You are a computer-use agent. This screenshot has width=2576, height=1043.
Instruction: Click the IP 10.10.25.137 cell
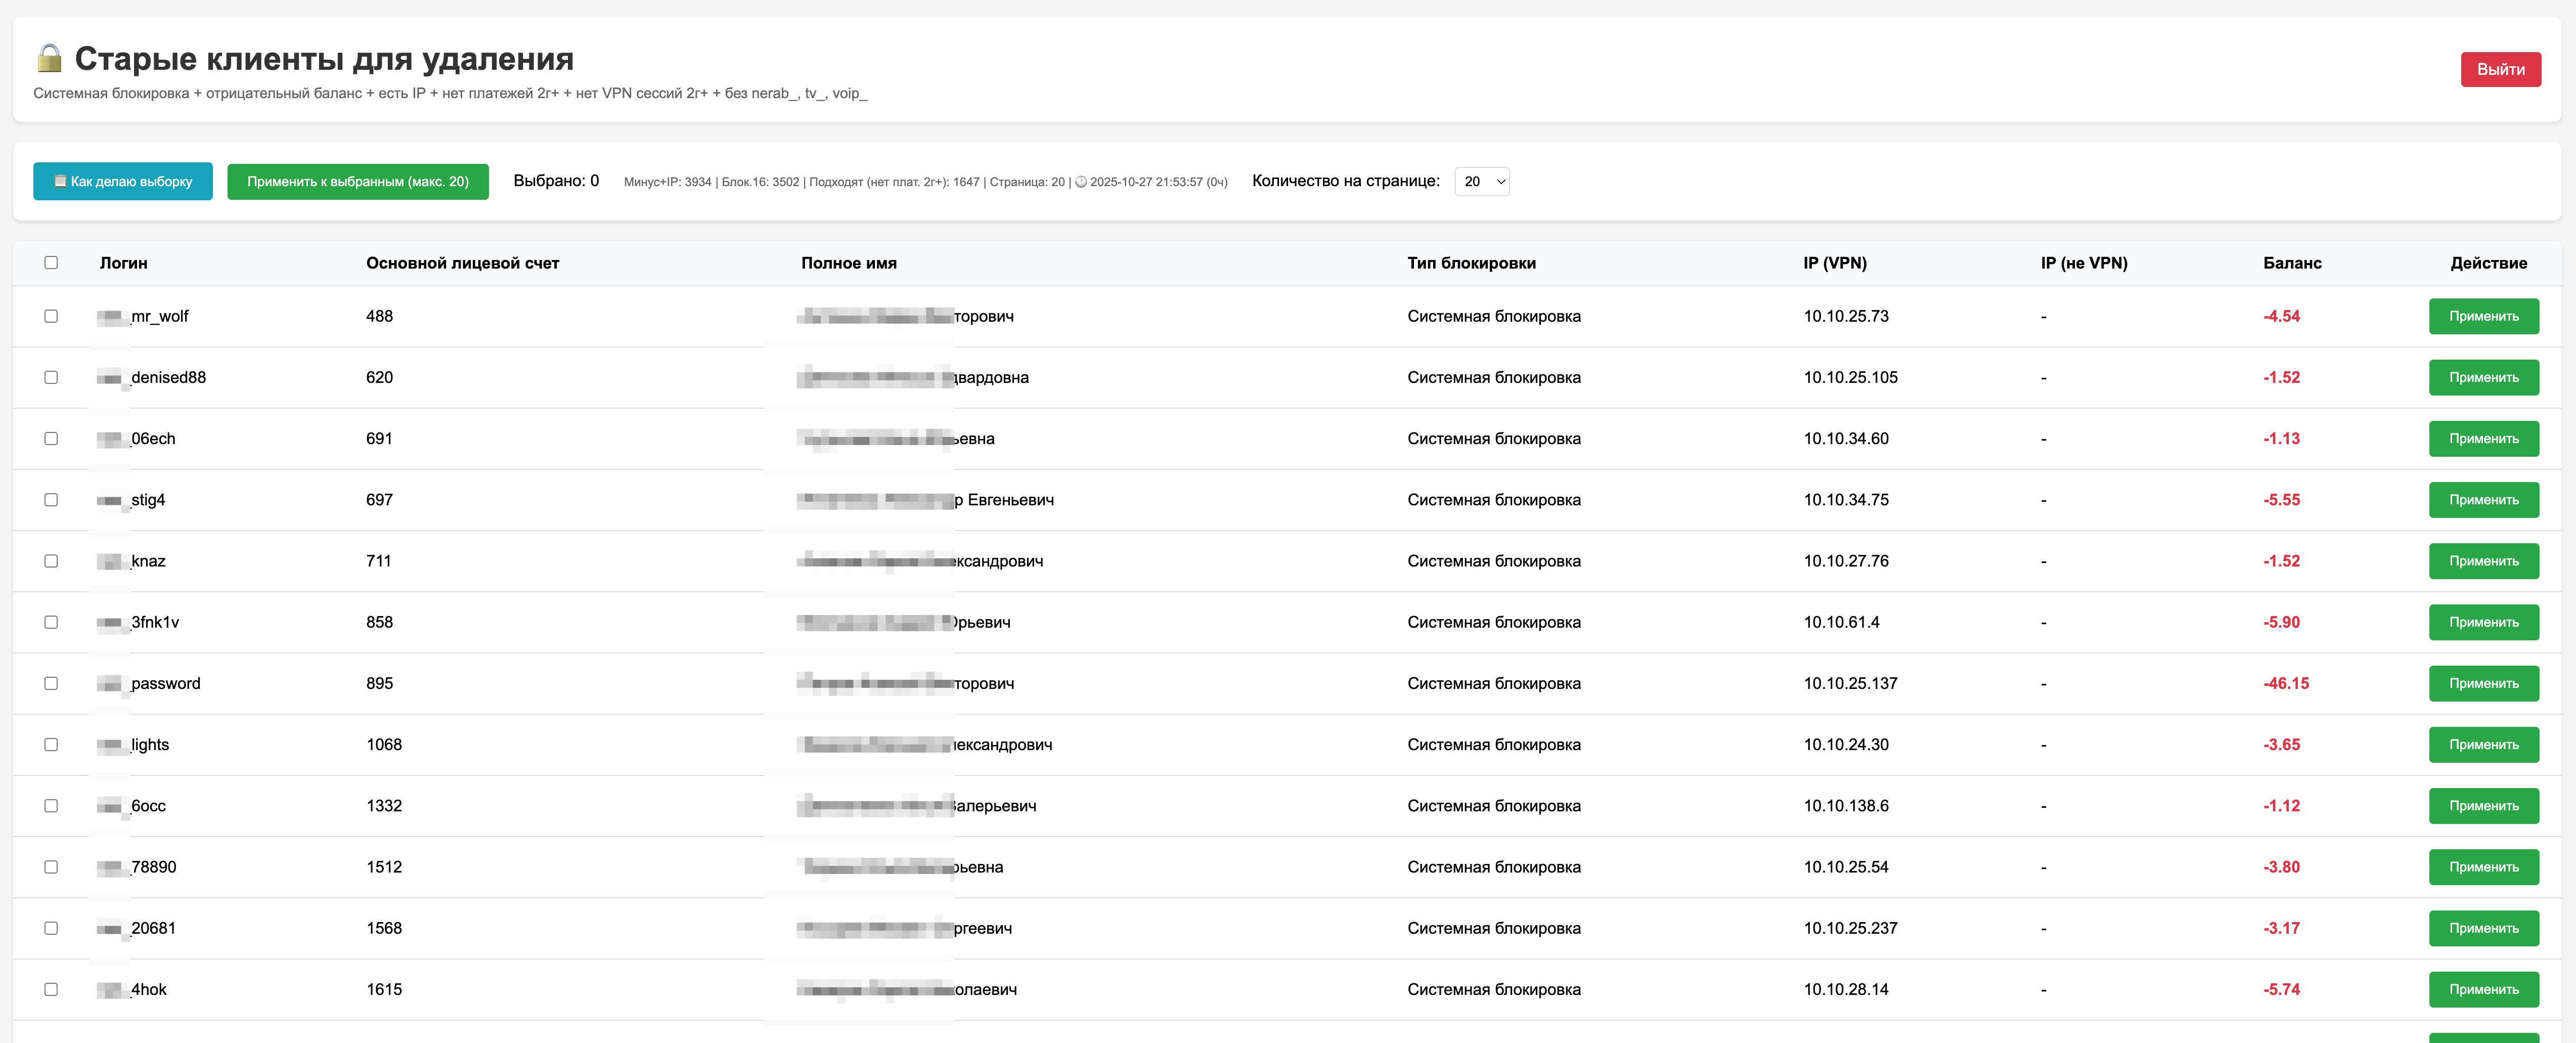coord(1850,683)
